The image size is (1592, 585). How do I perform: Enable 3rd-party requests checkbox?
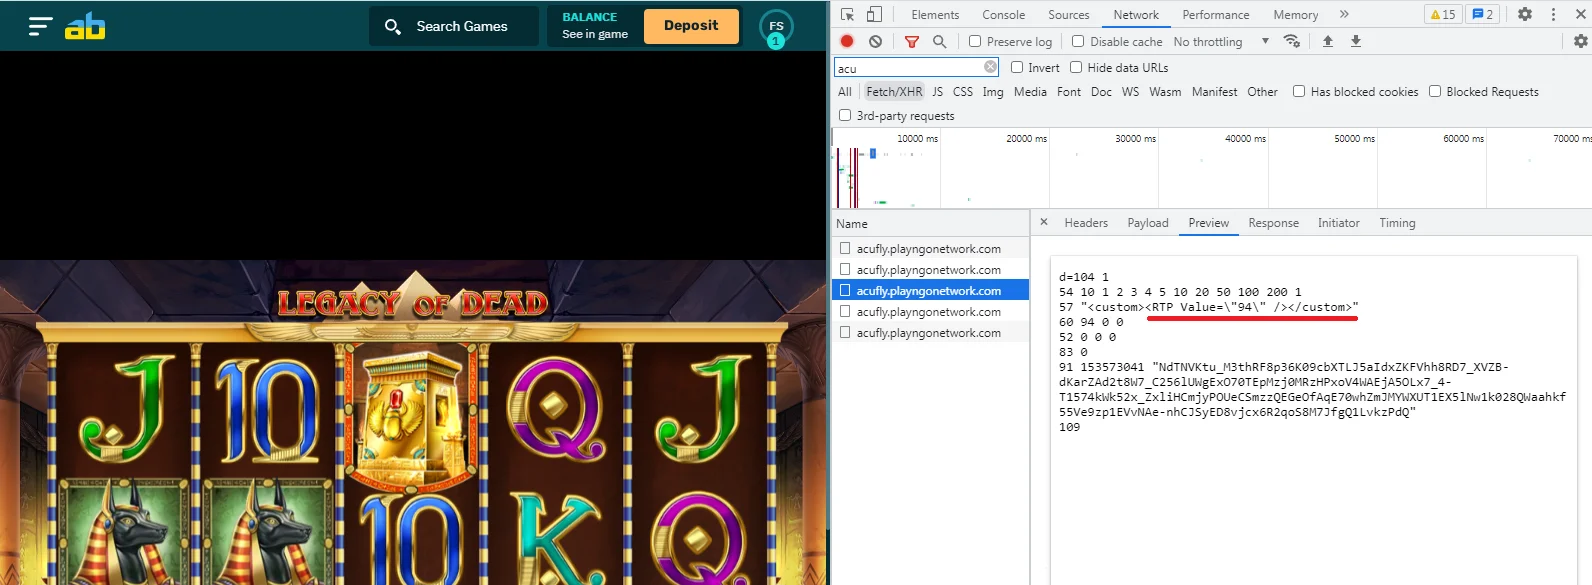pos(845,115)
